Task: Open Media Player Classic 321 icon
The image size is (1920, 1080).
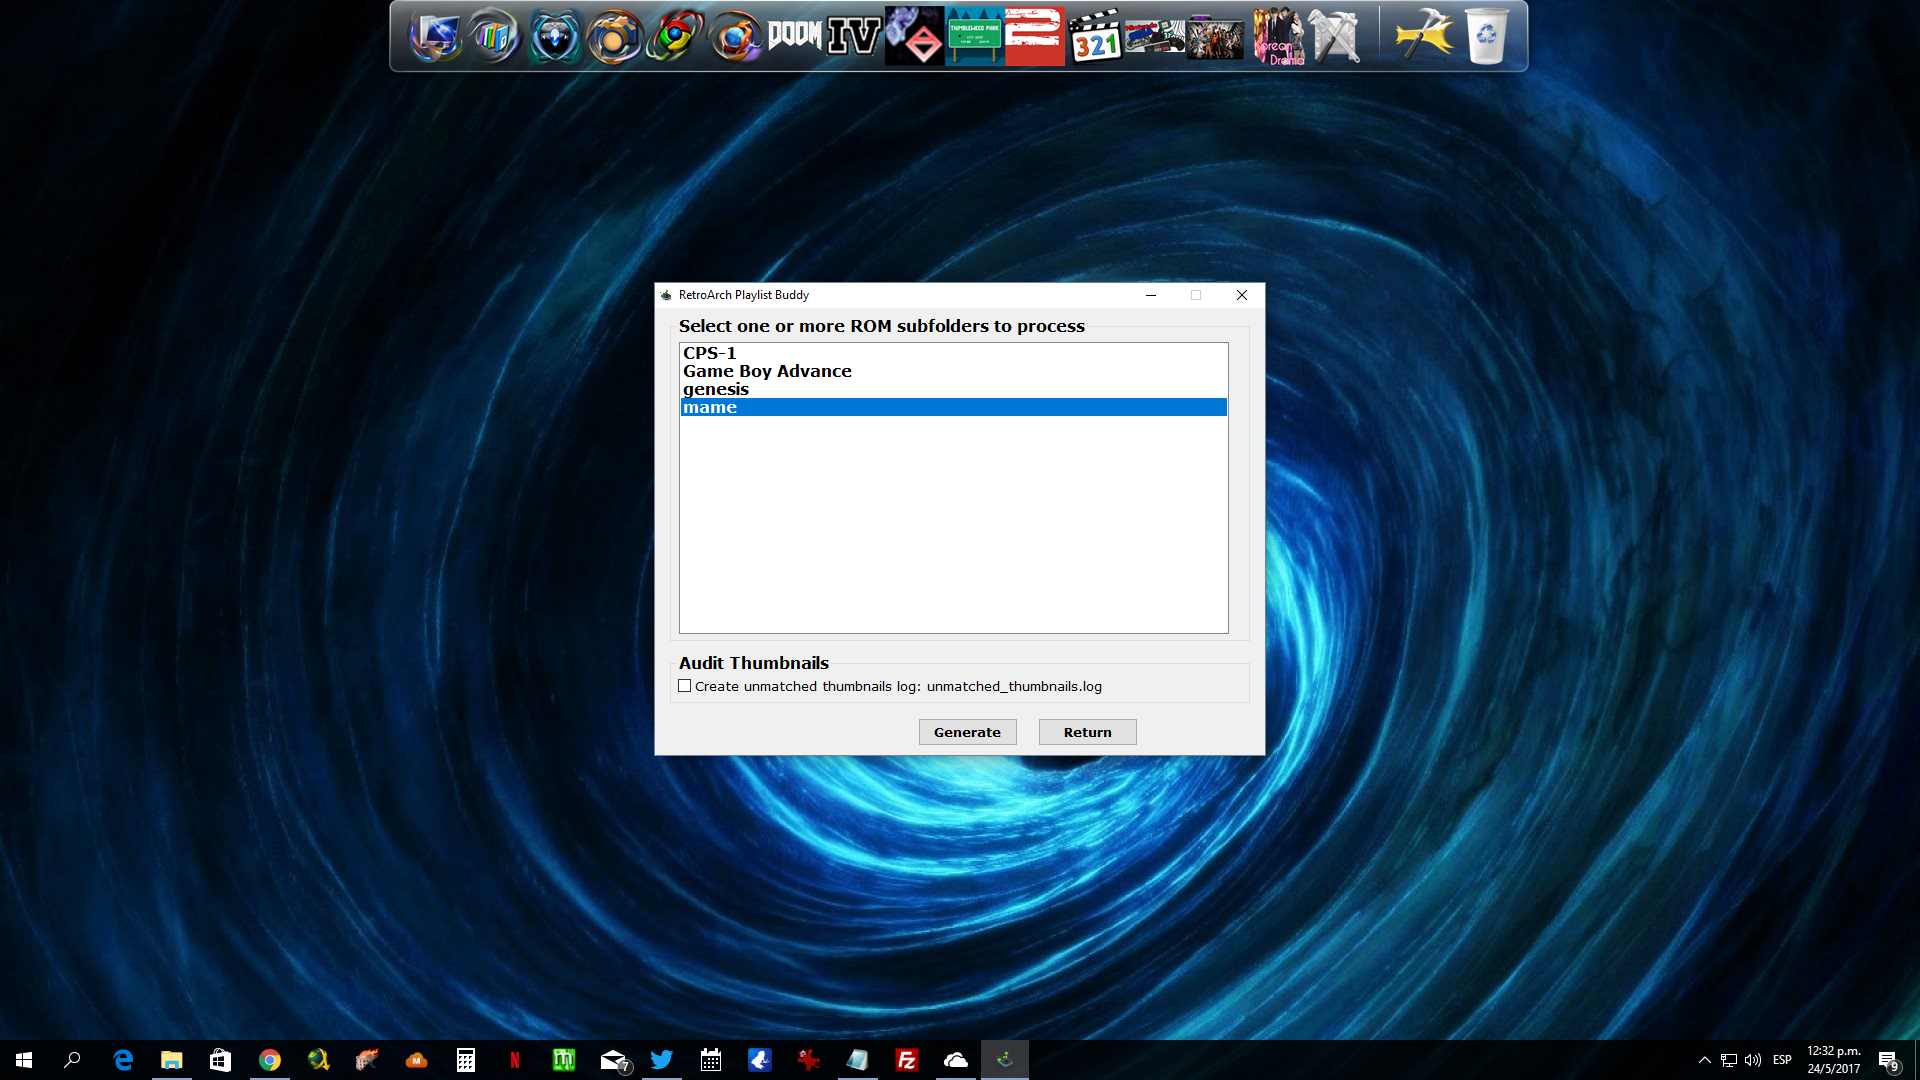Action: (1095, 37)
